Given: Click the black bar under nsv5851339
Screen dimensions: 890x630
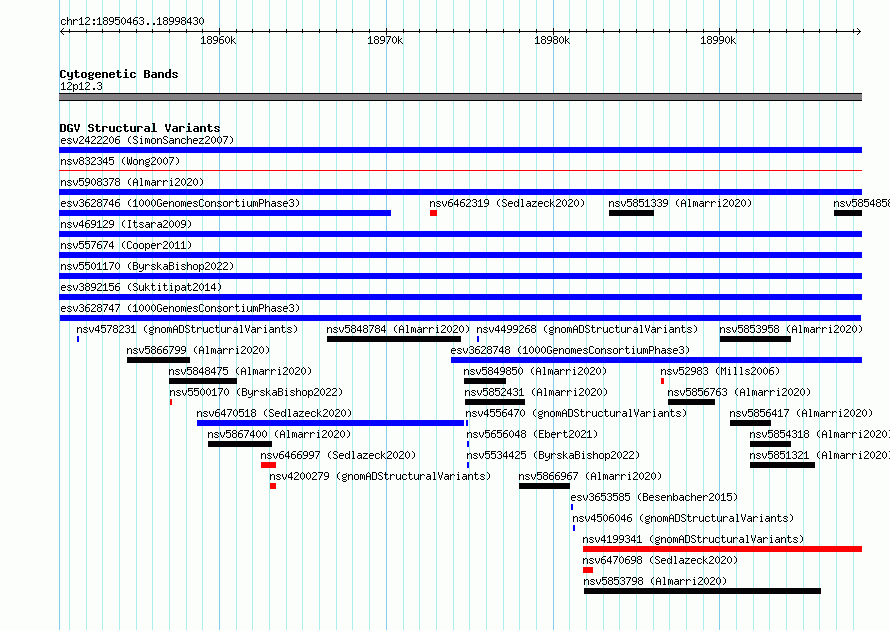Looking at the screenshot, I should click(631, 213).
